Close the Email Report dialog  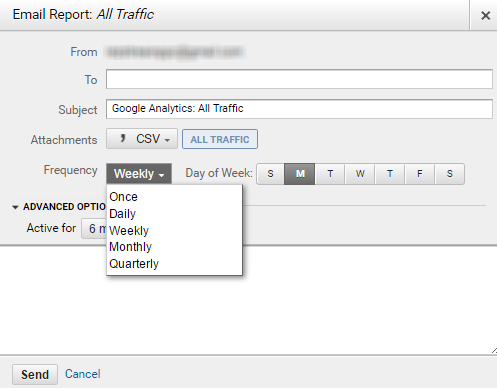(x=485, y=15)
